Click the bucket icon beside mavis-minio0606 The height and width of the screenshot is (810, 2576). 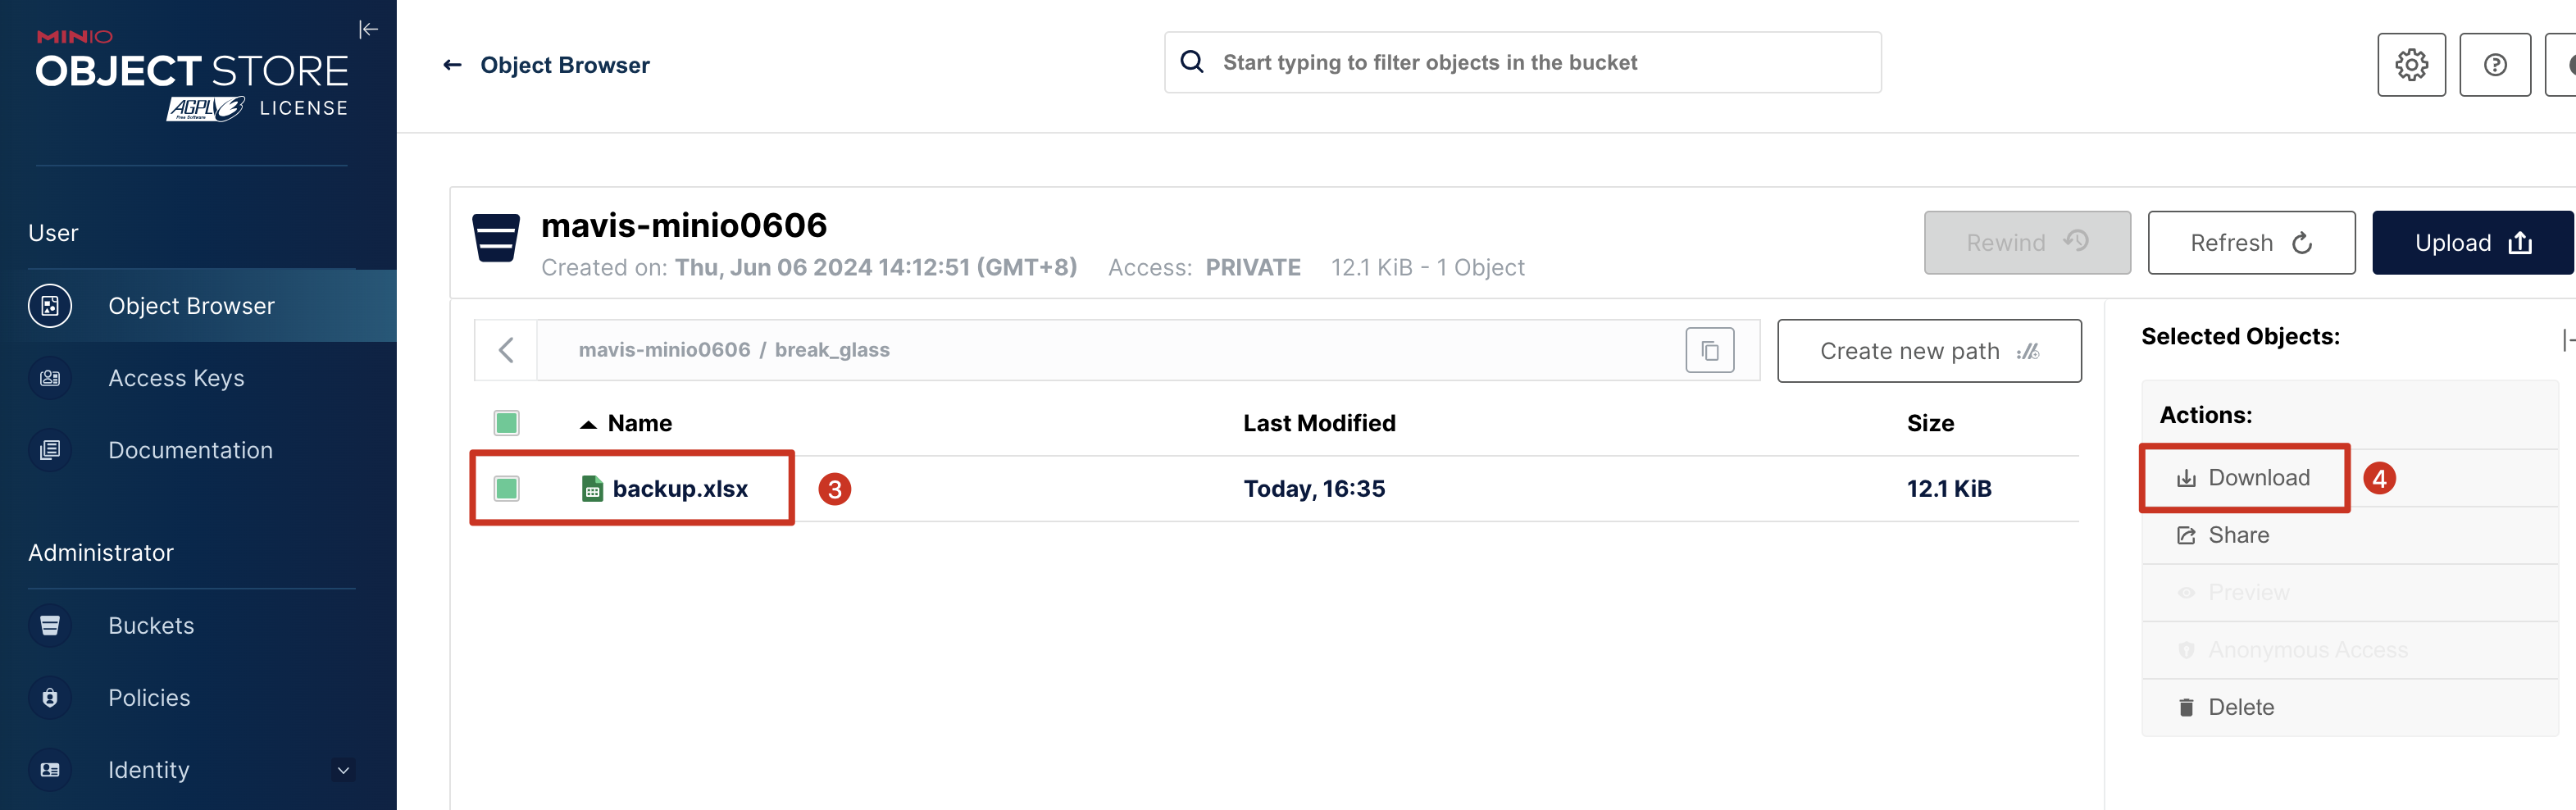click(x=496, y=238)
